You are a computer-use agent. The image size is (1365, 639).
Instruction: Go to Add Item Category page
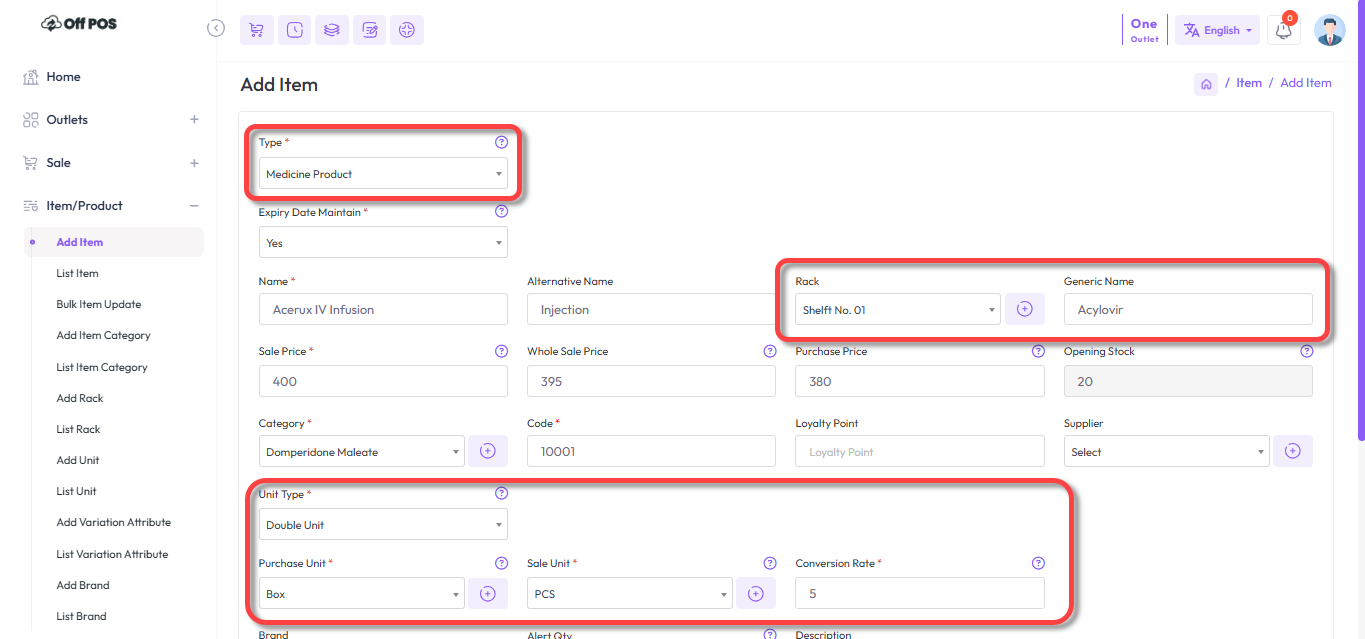tap(103, 336)
